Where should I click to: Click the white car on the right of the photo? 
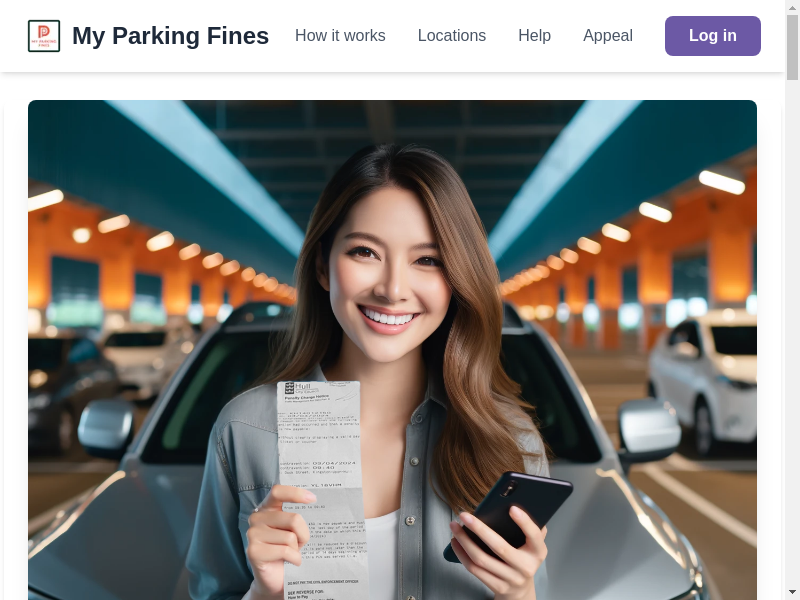click(x=704, y=380)
